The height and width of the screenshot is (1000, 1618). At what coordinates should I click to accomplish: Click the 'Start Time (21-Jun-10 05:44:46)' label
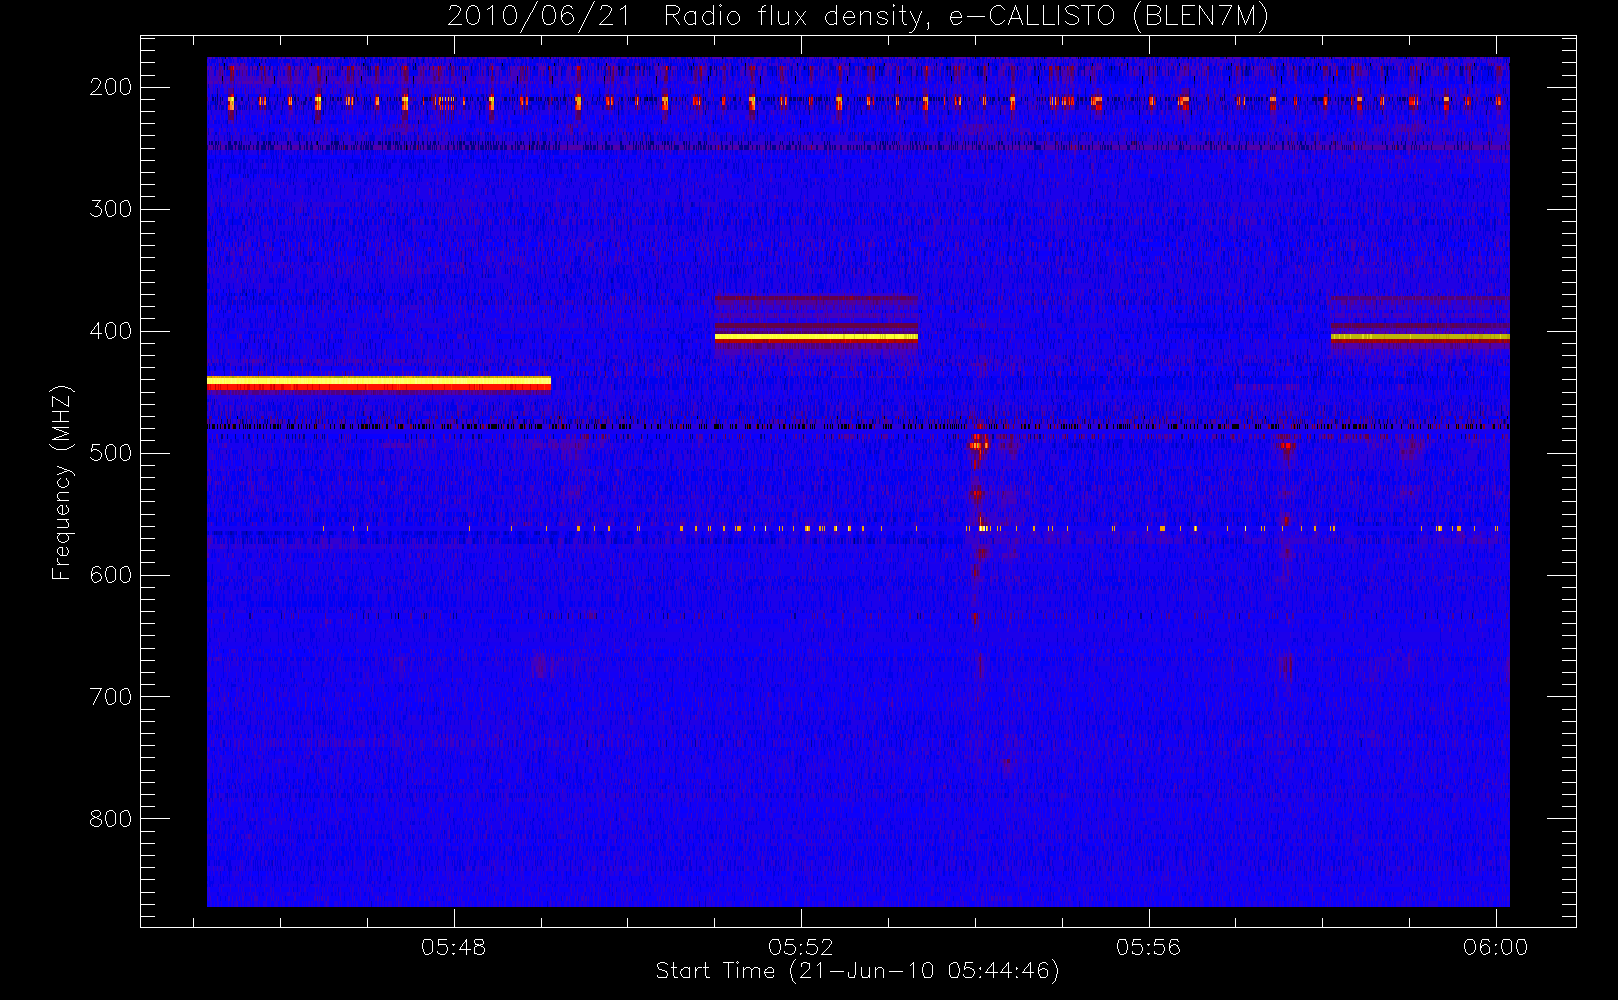coord(857,971)
